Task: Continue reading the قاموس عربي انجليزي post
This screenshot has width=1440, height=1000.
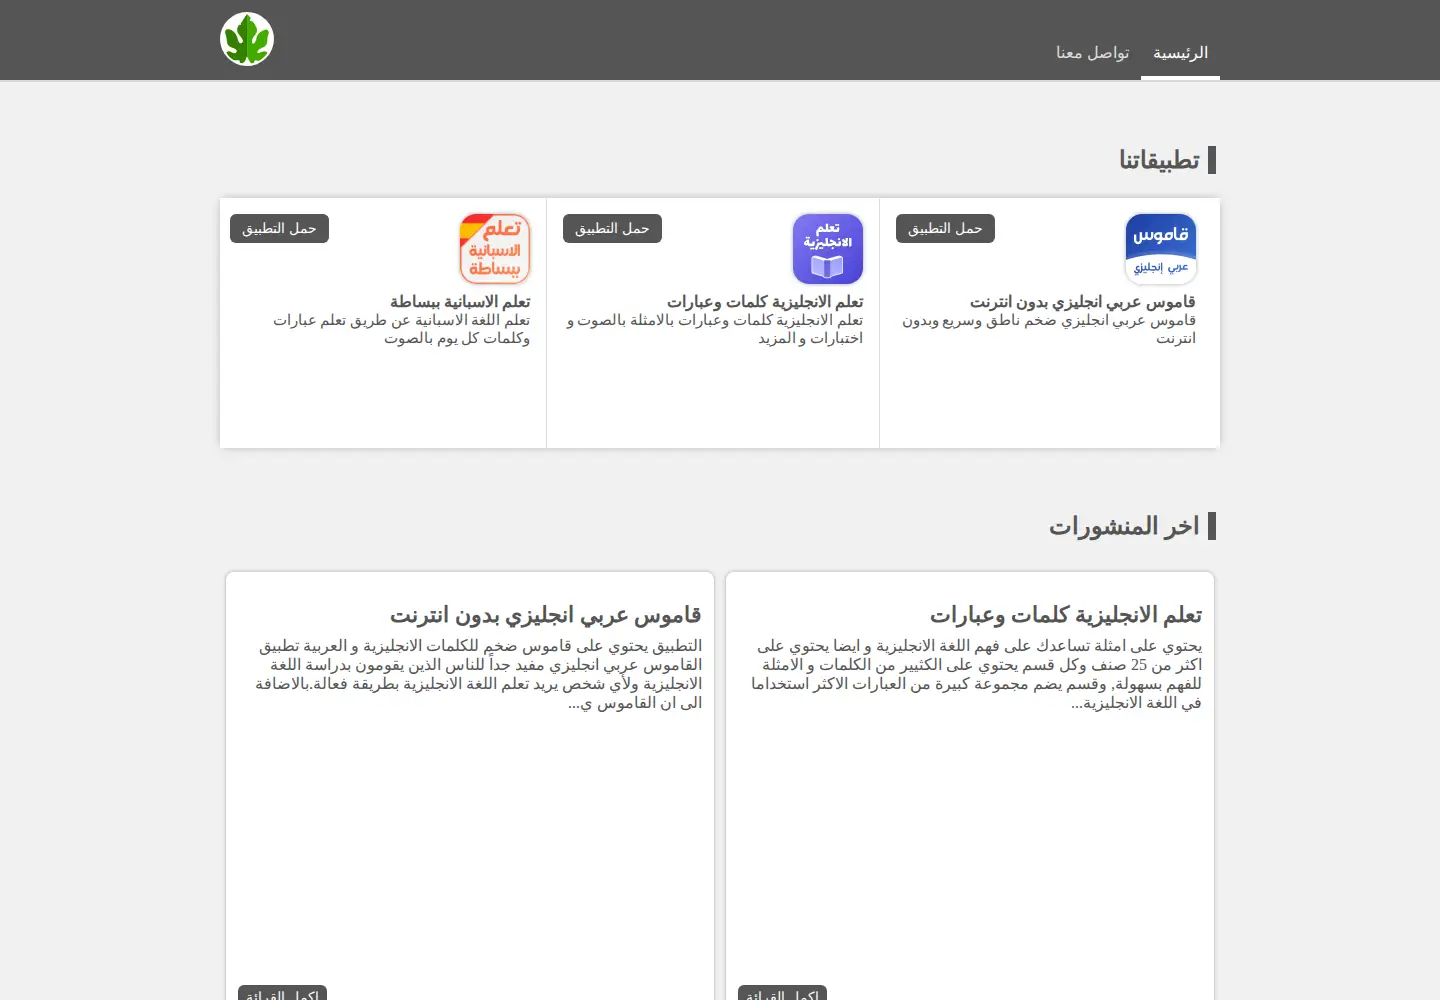Action: click(282, 993)
